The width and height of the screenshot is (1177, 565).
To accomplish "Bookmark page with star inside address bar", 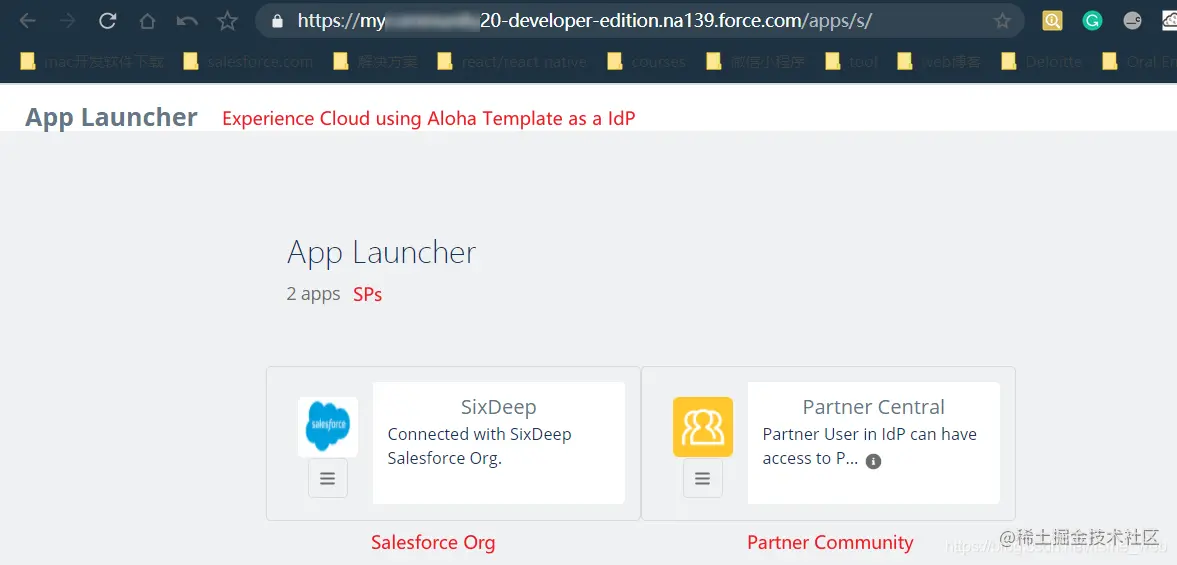I will pos(1002,21).
